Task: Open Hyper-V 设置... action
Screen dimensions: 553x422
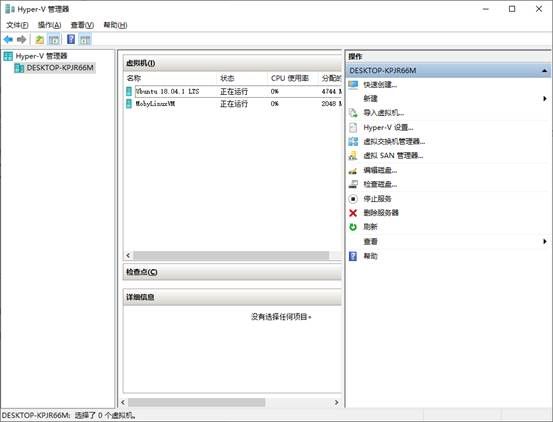Action: coord(388,127)
